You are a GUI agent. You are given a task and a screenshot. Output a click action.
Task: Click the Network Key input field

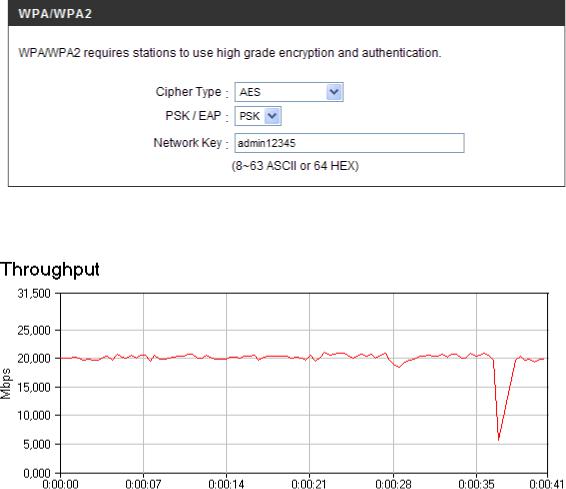(349, 143)
